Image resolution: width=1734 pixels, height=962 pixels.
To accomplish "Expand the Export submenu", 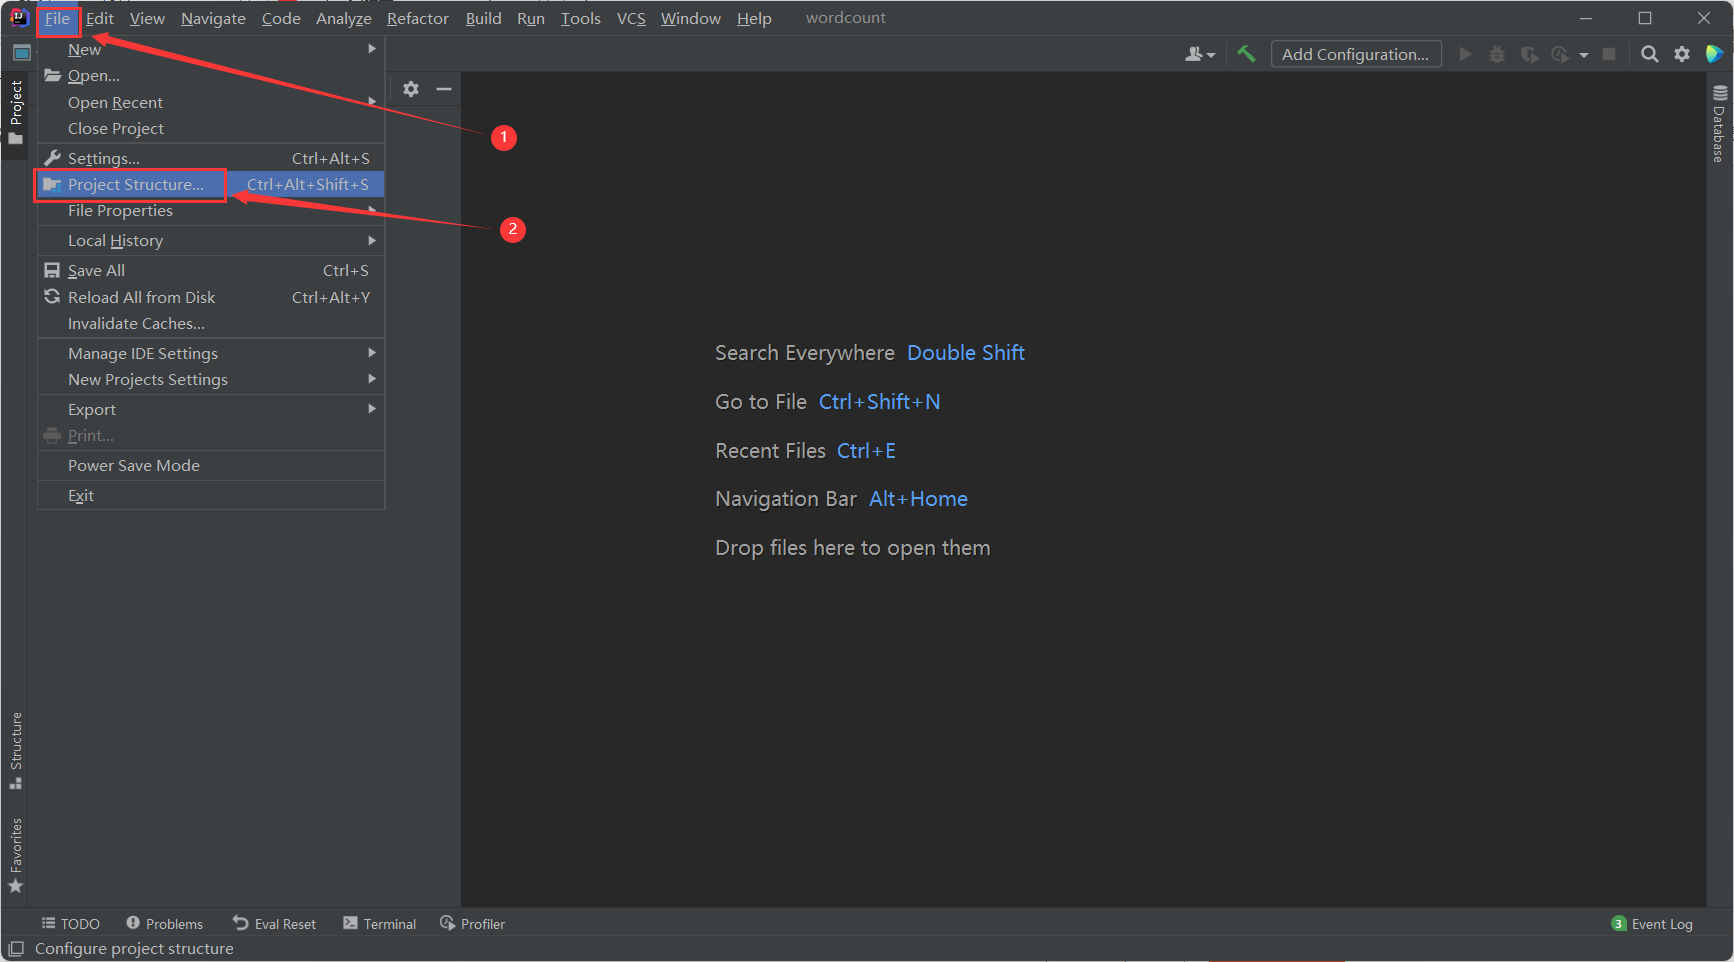I will [211, 410].
